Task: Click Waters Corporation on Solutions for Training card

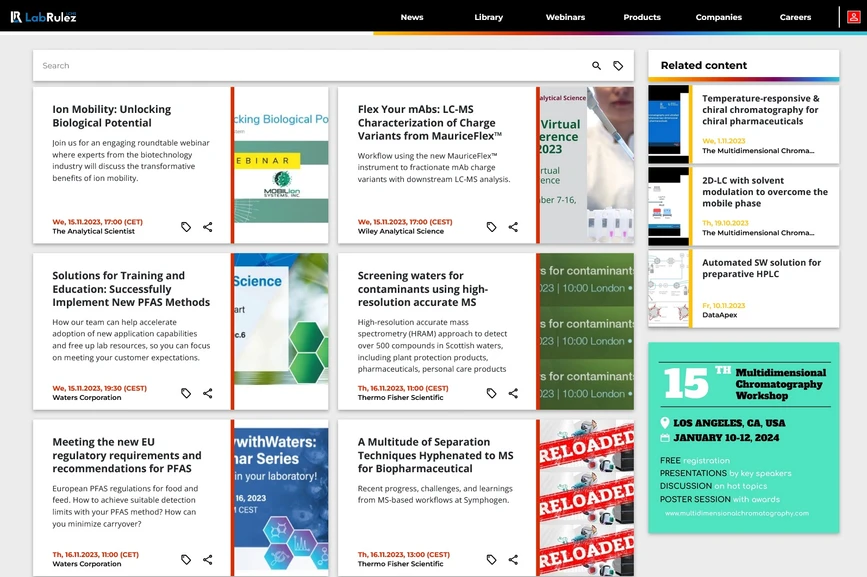Action: click(87, 397)
